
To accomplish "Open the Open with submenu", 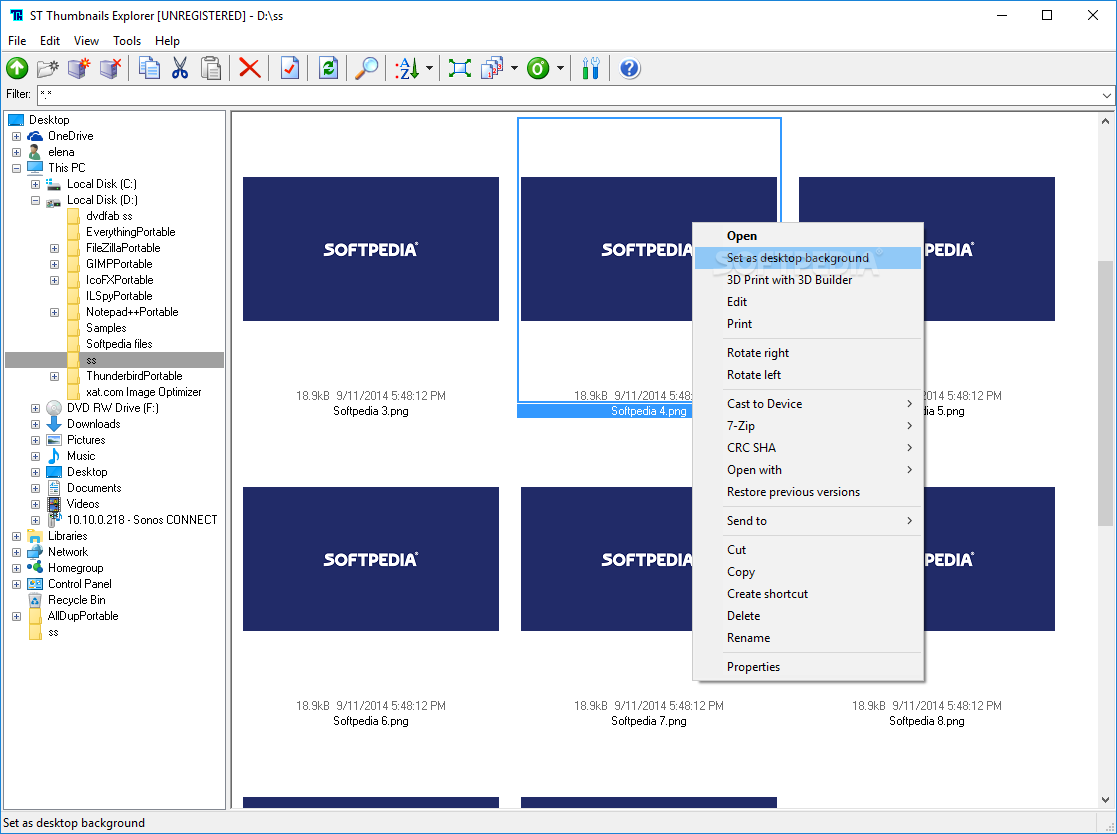I will pyautogui.click(x=808, y=470).
